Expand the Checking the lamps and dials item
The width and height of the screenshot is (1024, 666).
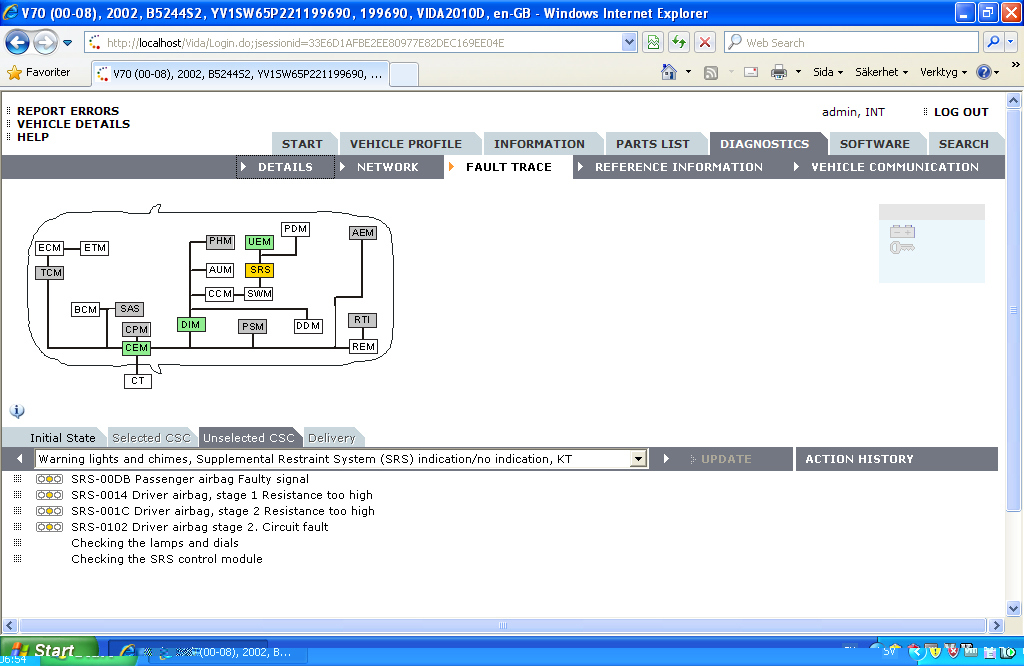pyautogui.click(x=18, y=543)
